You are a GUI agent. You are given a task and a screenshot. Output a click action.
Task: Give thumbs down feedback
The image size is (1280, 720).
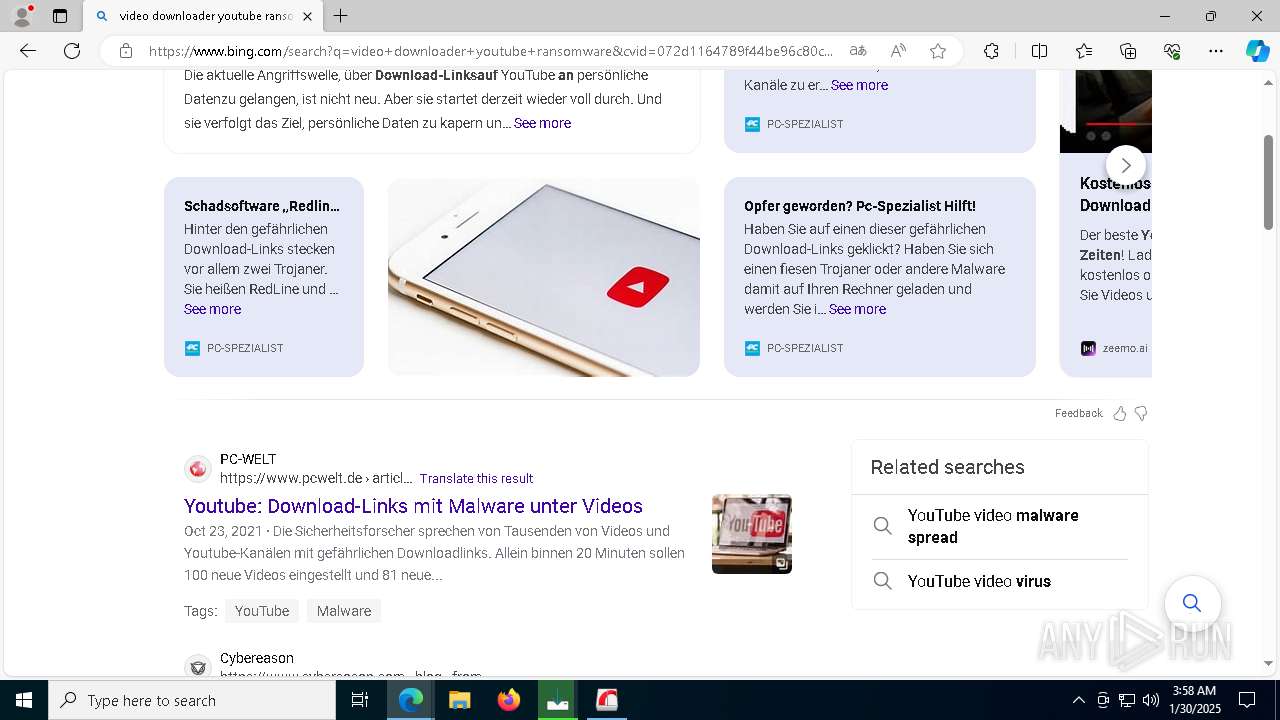[x=1141, y=413]
